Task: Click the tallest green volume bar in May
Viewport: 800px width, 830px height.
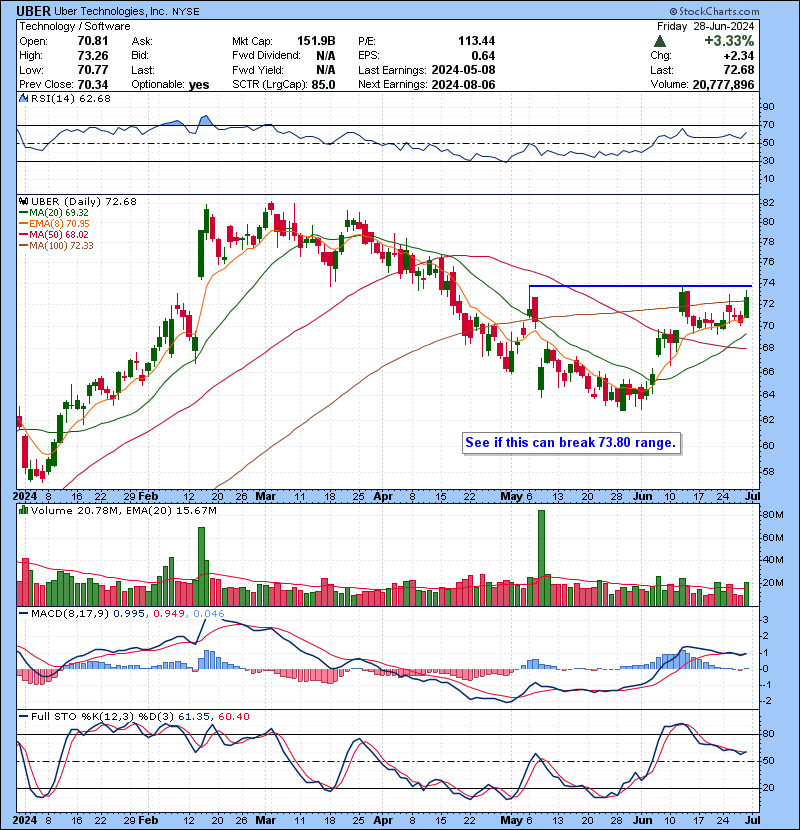Action: pos(541,558)
